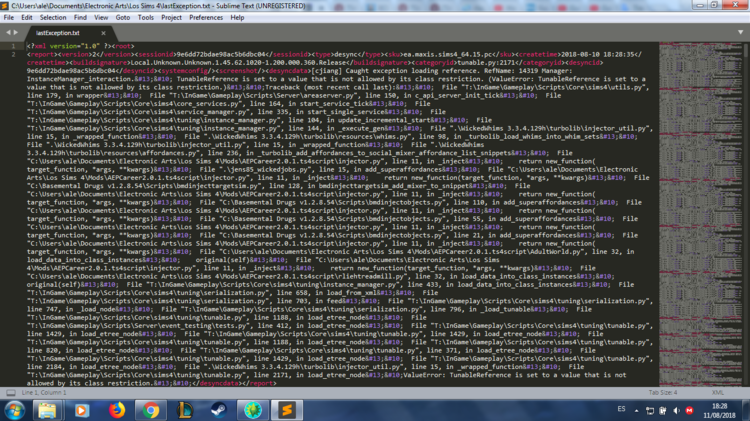
Task: Open the Tools menu
Action: (146, 18)
